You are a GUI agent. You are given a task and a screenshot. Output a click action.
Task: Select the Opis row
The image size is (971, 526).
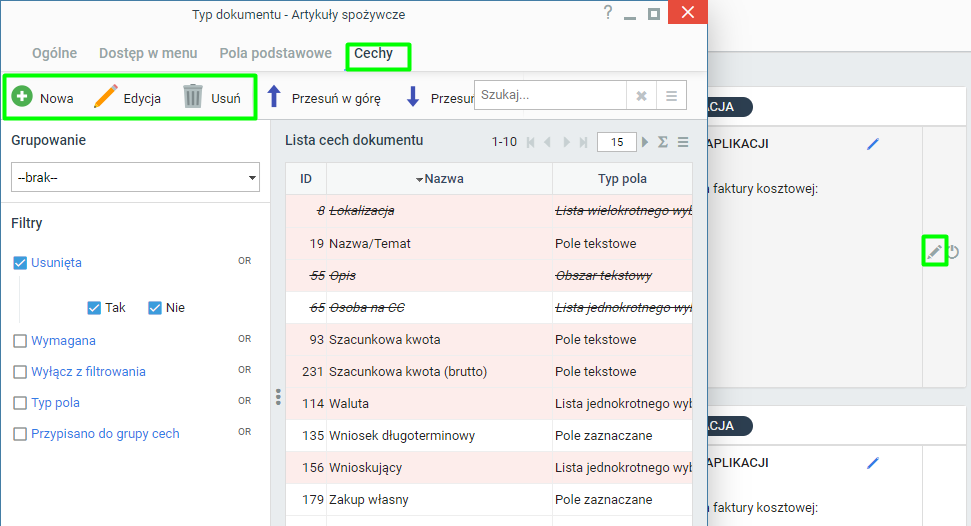coord(489,276)
